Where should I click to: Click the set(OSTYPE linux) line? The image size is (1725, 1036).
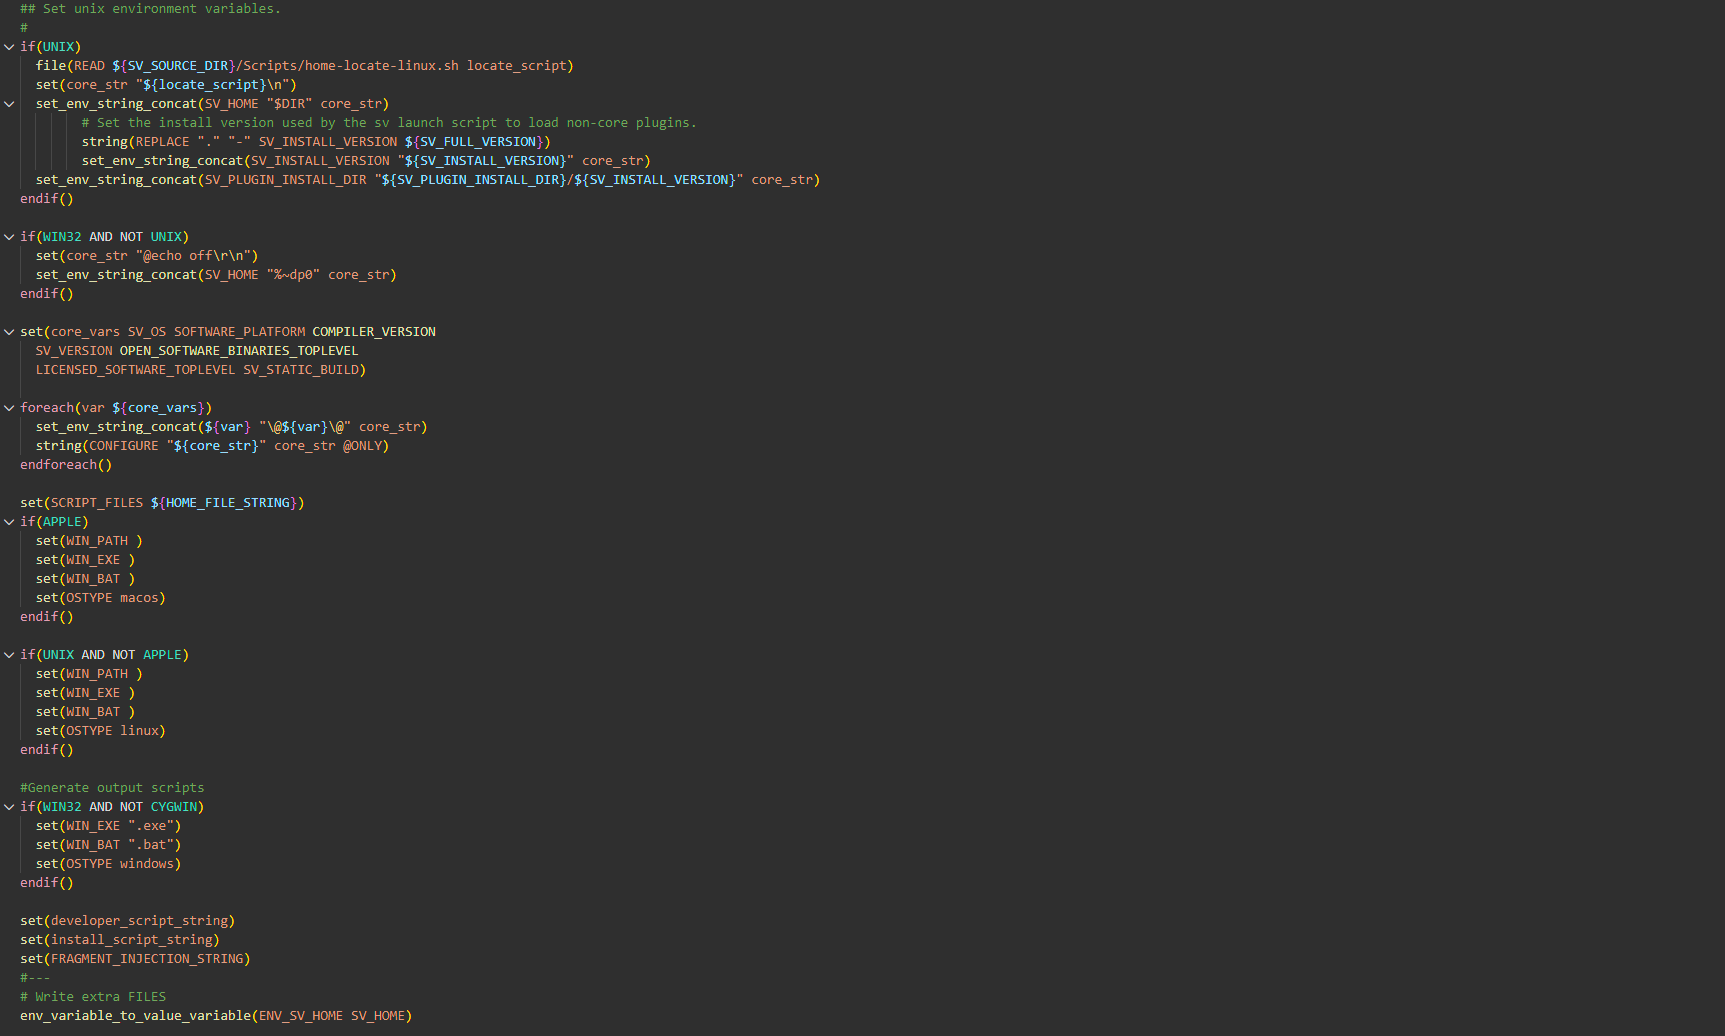100,731
